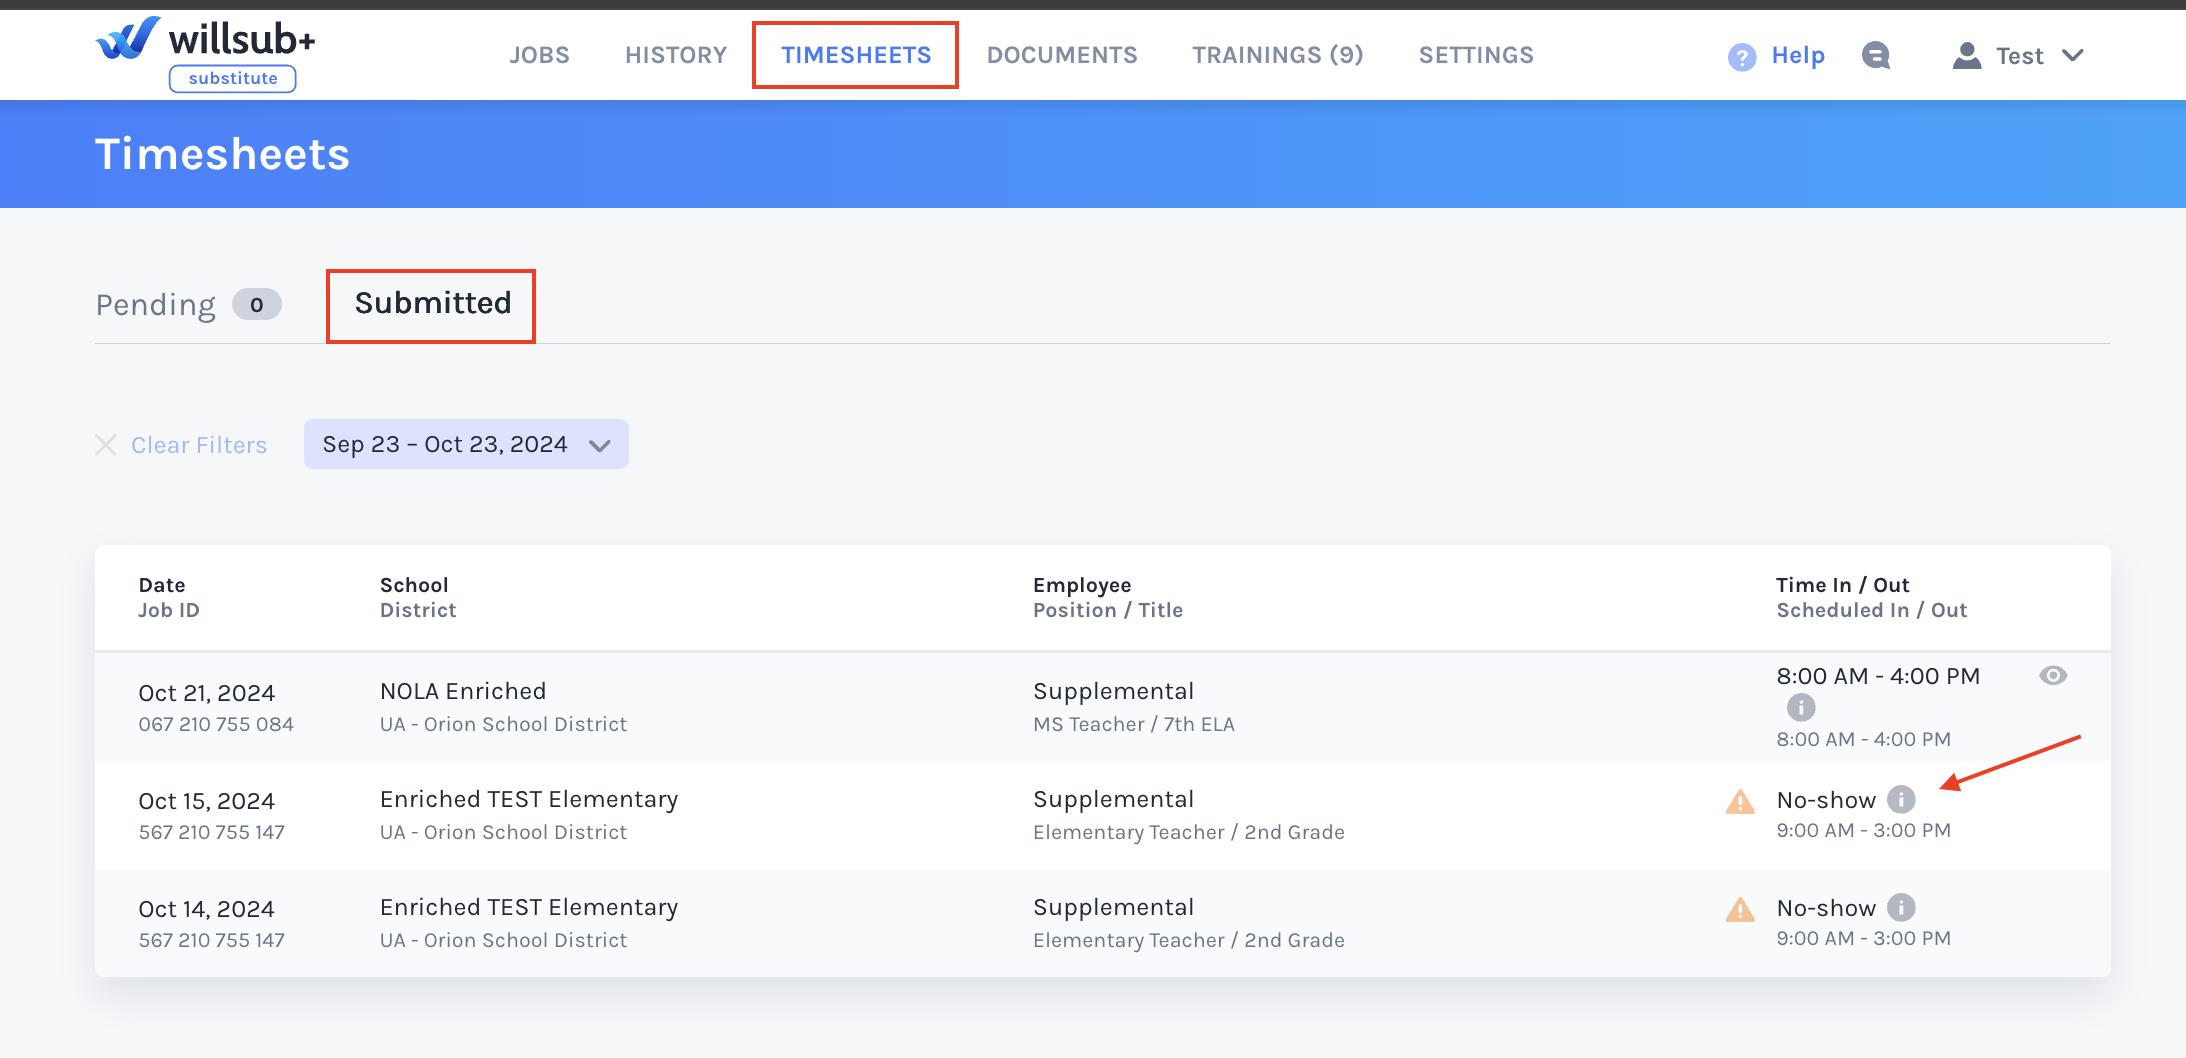Click date Oct 15, 2024
Image resolution: width=2186 pixels, height=1058 pixels.
207,801
